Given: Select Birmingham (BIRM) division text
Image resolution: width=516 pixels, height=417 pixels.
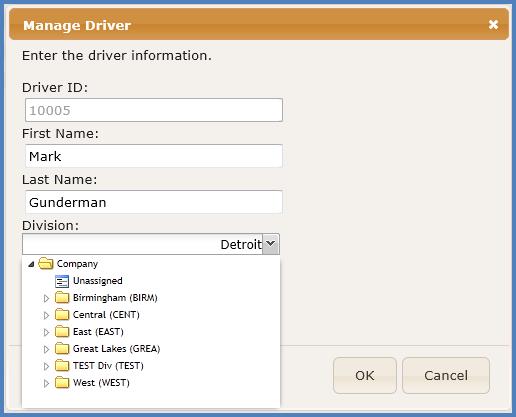Looking at the screenshot, I should [x=115, y=298].
